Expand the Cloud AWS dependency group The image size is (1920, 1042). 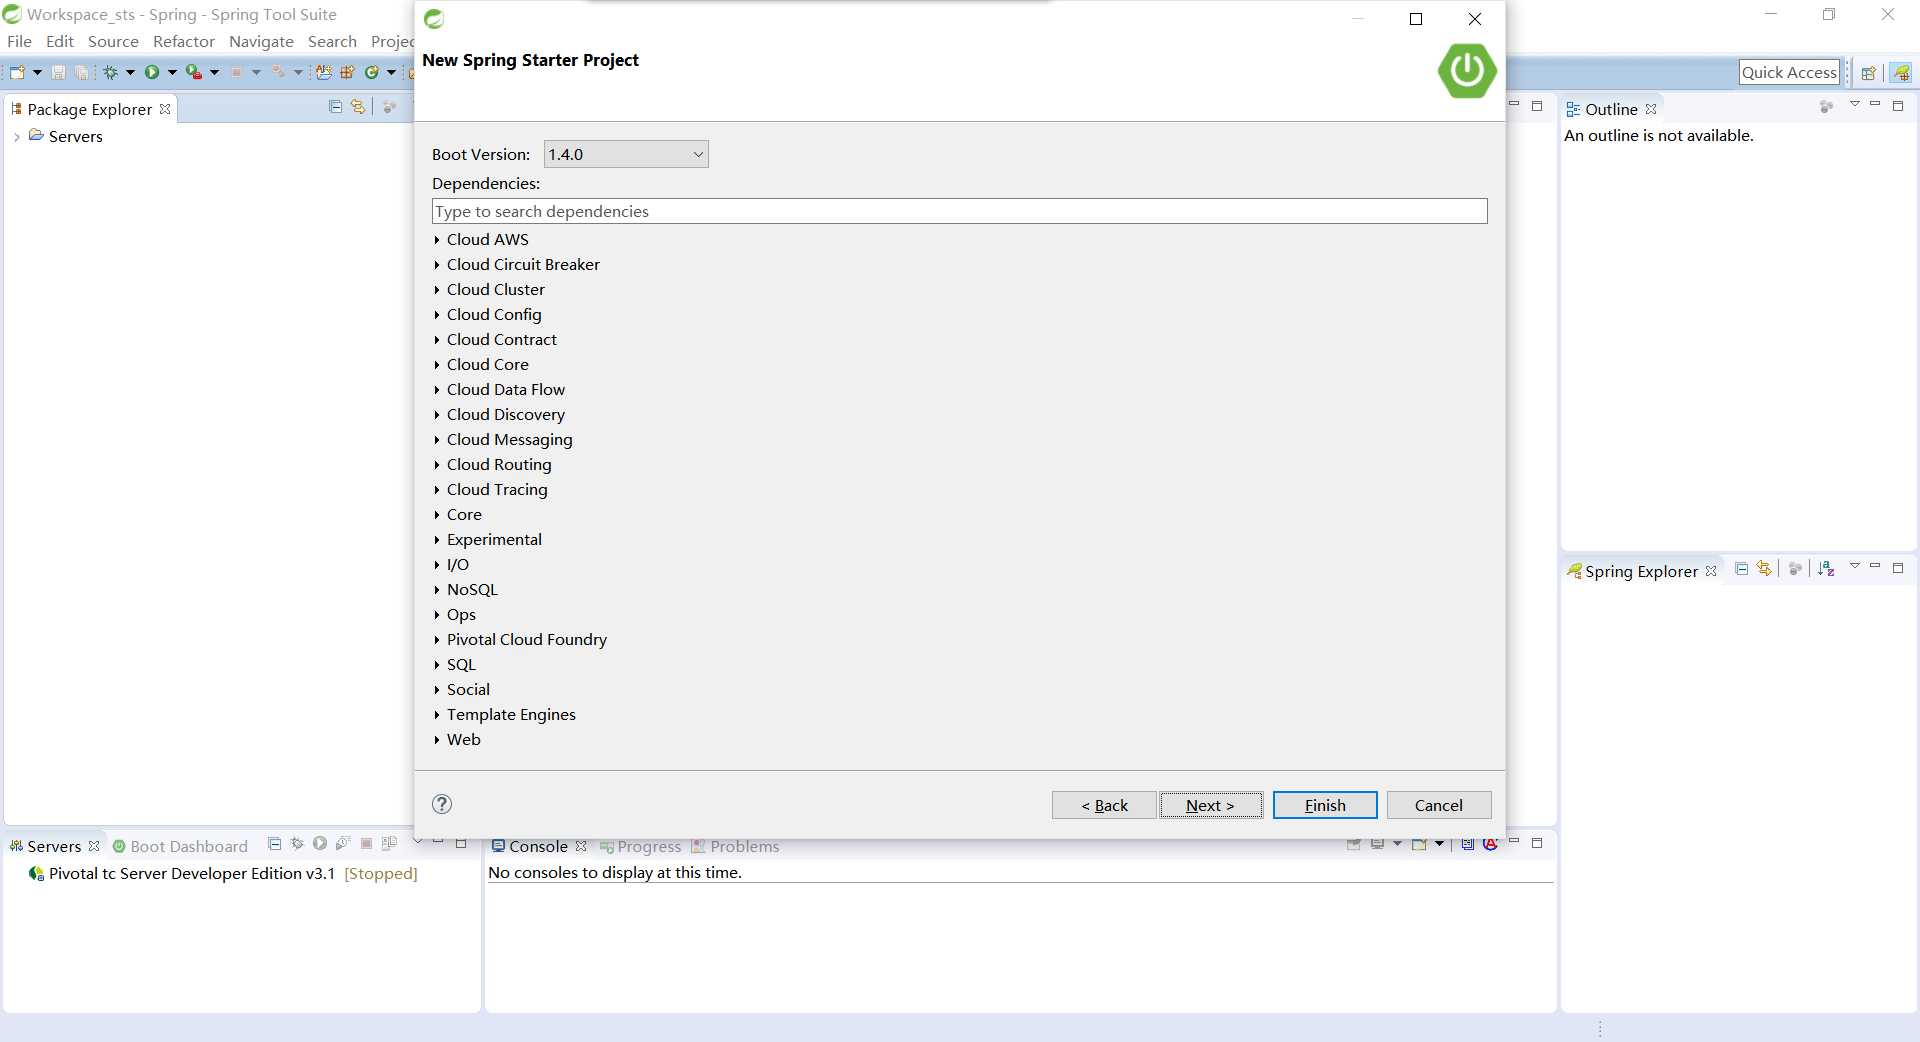pyautogui.click(x=437, y=240)
